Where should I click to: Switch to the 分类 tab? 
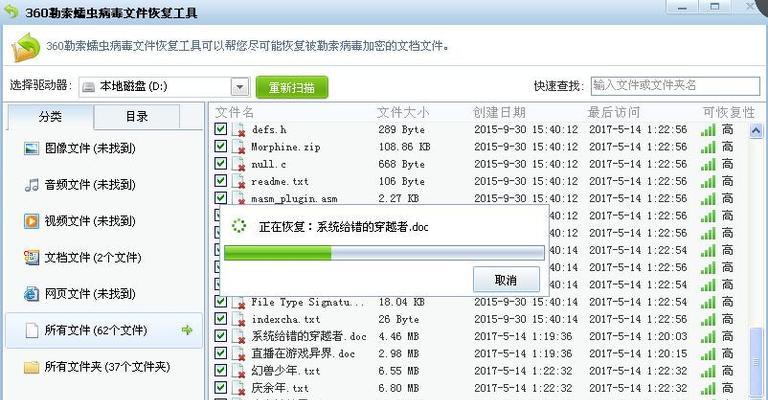[50, 117]
